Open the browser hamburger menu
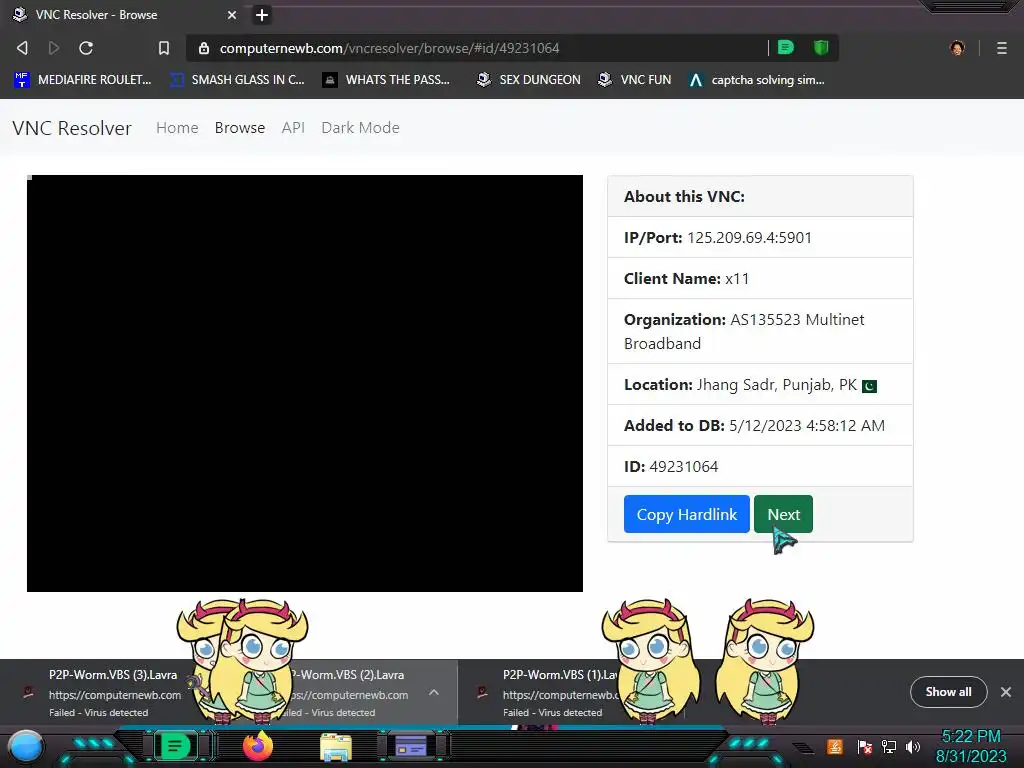 pos(1001,48)
